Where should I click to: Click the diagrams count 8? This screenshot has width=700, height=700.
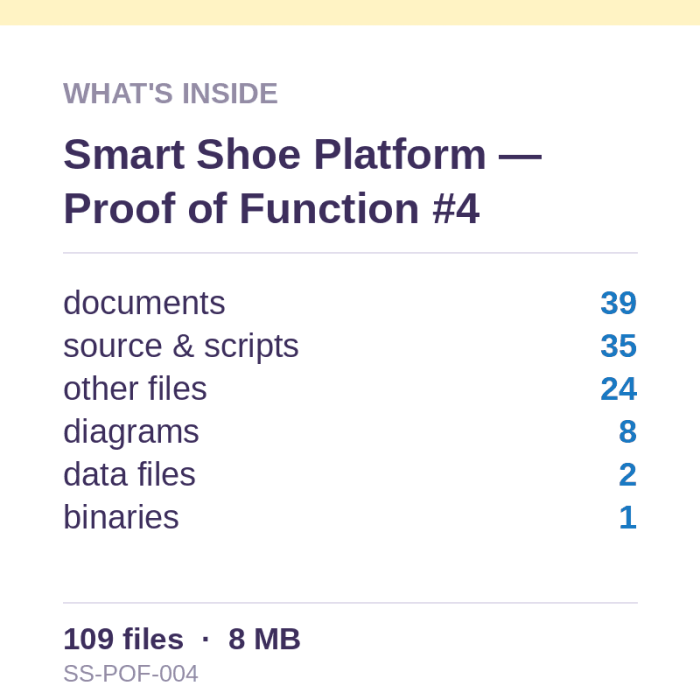tap(628, 432)
